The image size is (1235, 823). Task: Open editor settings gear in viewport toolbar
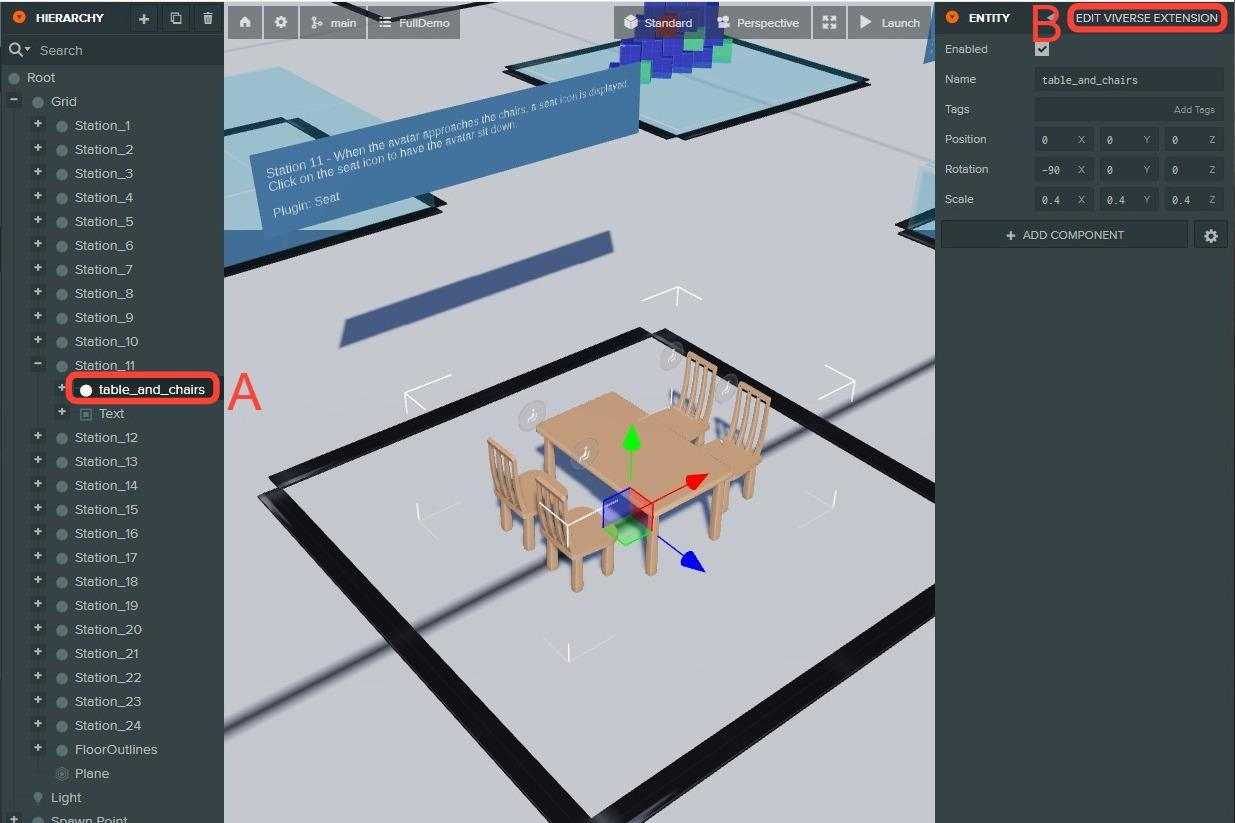281,23
